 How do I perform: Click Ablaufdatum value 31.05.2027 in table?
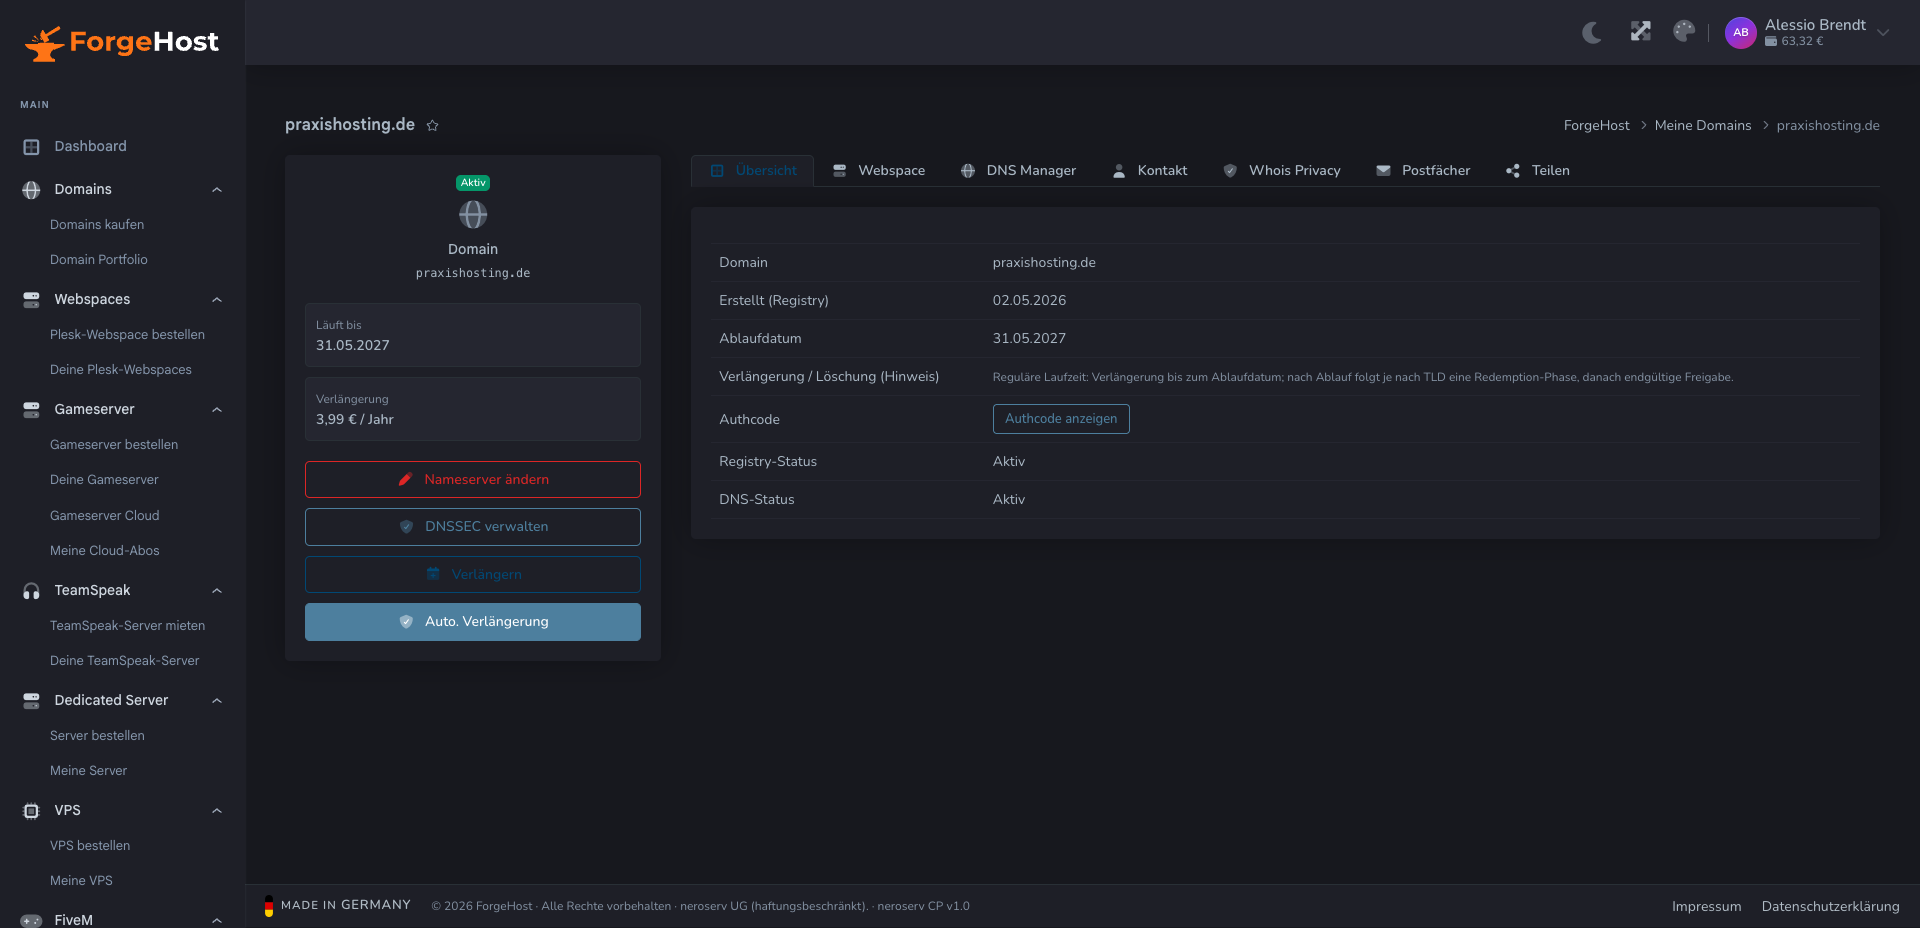1029,339
